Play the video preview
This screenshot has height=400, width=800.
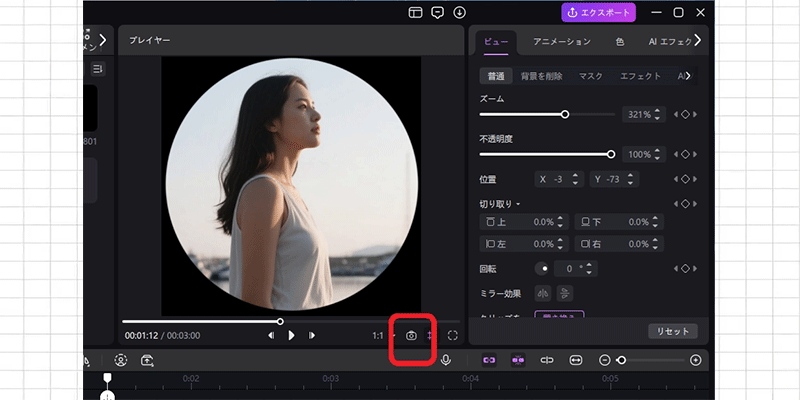click(x=291, y=335)
